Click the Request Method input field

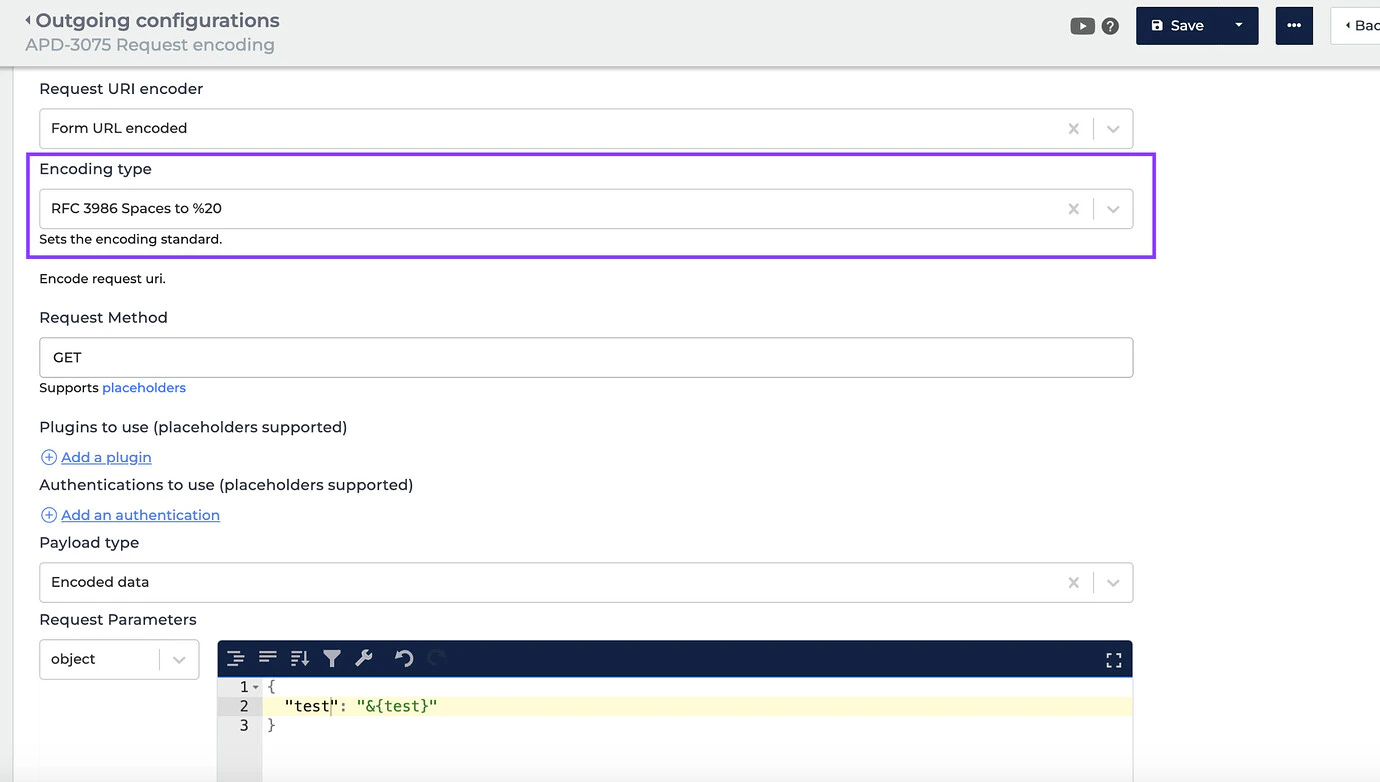click(x=586, y=357)
